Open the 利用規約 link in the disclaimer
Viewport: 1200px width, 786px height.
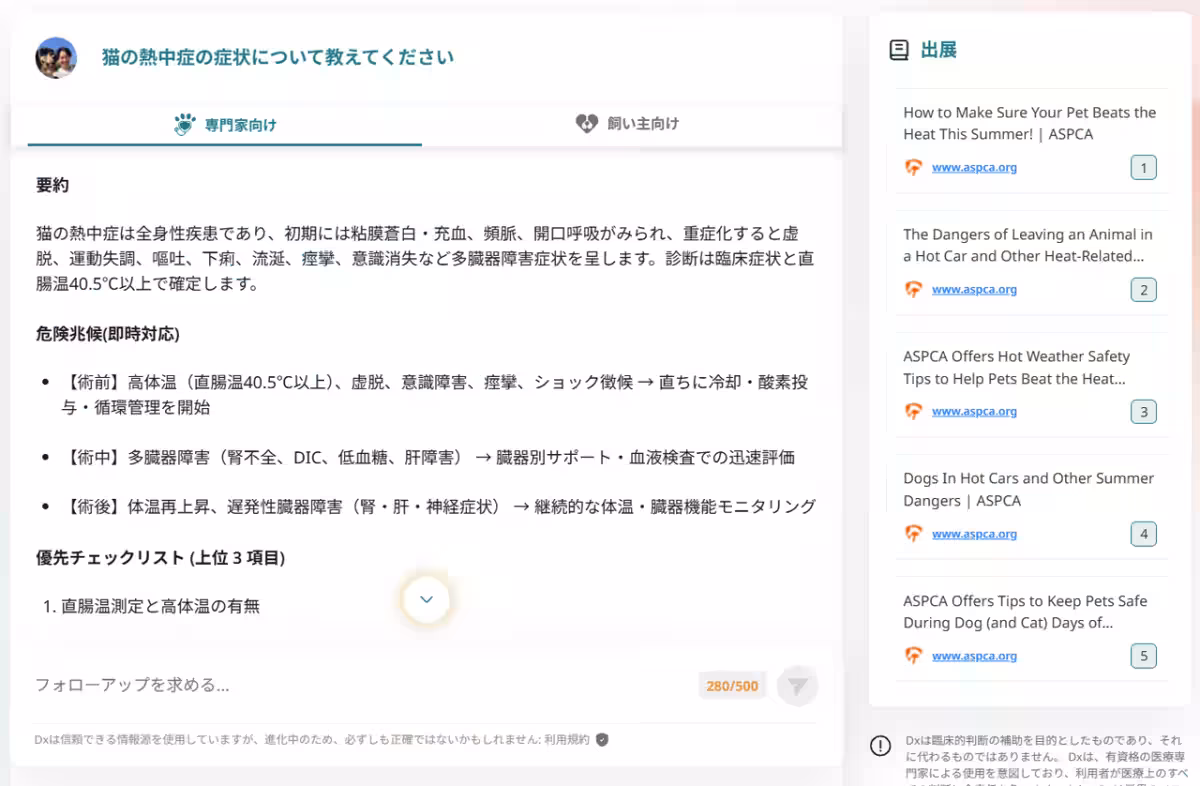pos(568,740)
